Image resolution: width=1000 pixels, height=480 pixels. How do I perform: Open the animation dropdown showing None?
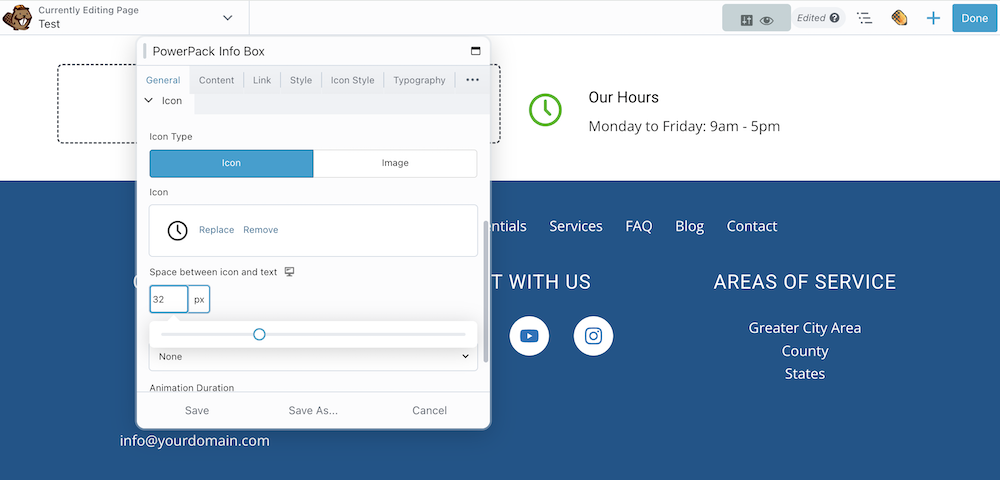[x=313, y=356]
